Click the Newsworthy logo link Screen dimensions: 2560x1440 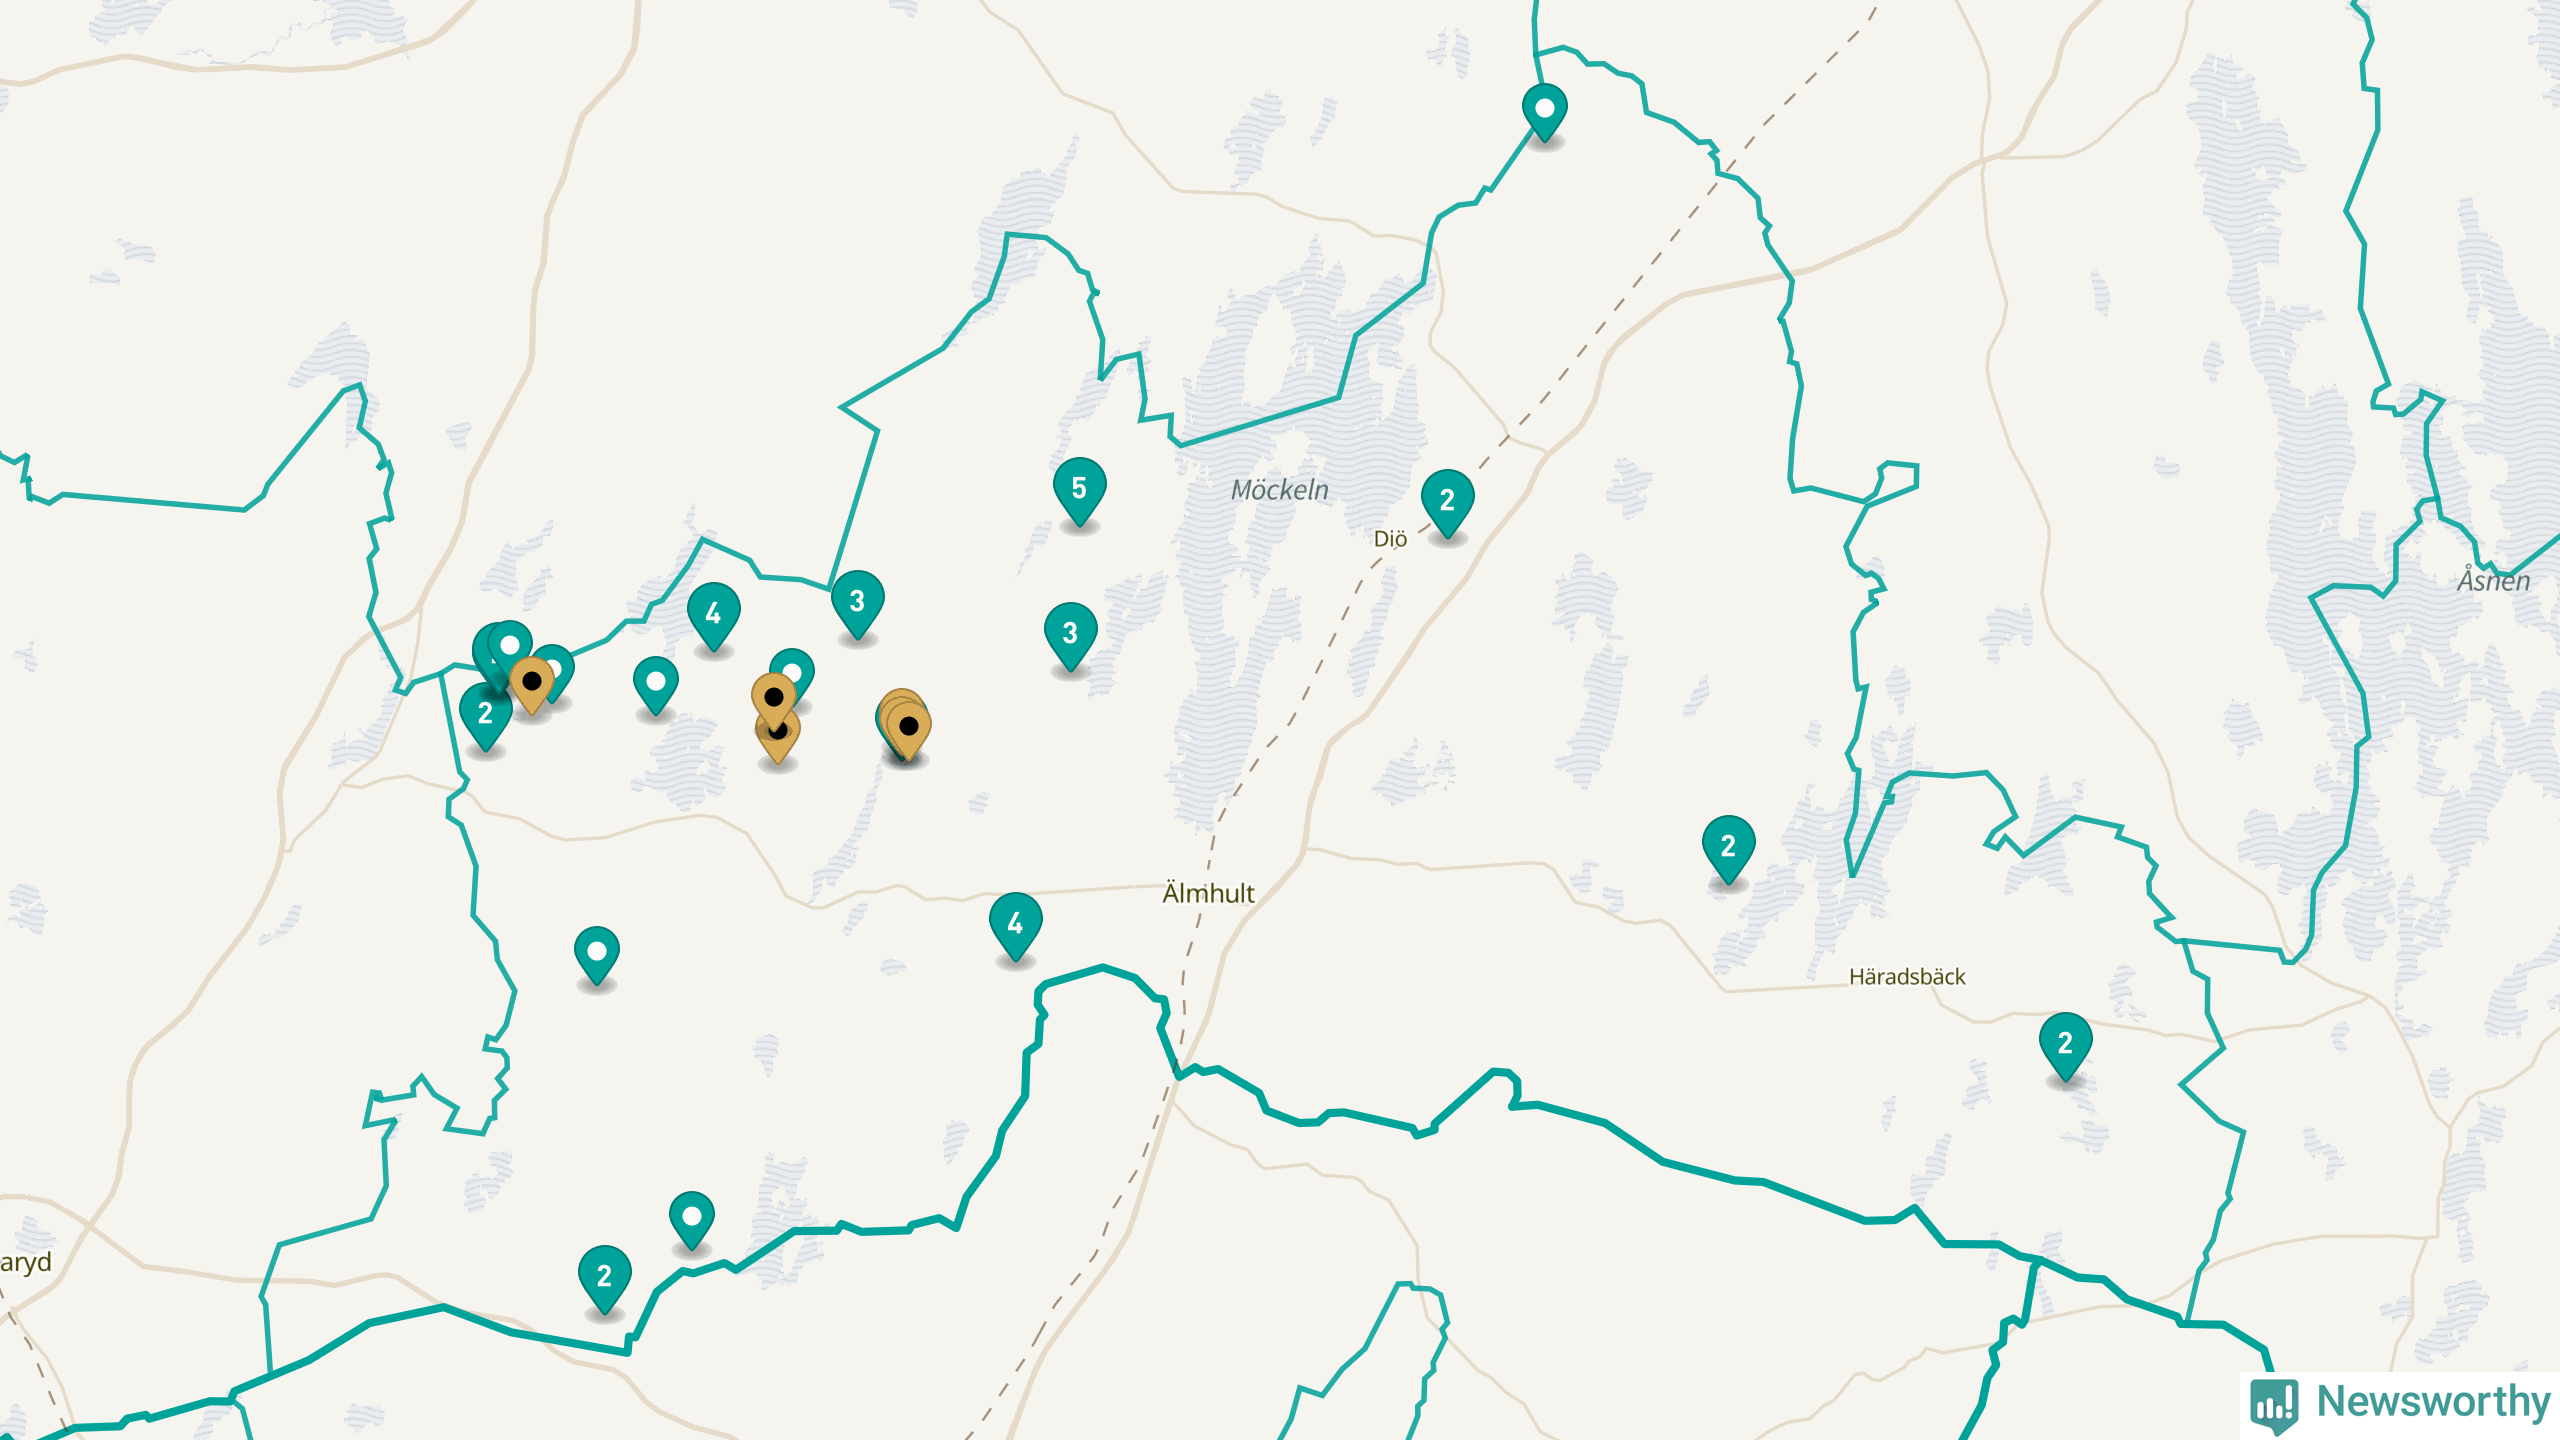click(2400, 1402)
